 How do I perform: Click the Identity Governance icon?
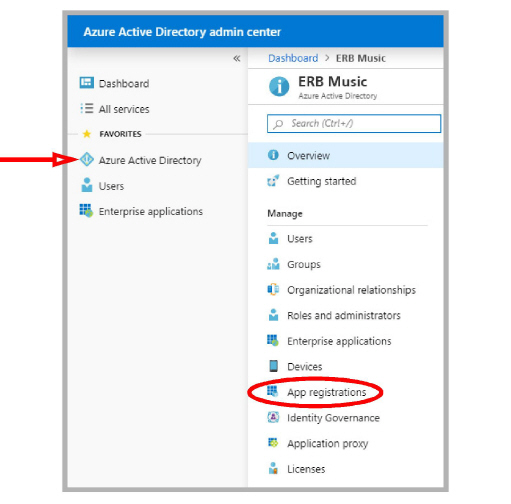point(273,417)
